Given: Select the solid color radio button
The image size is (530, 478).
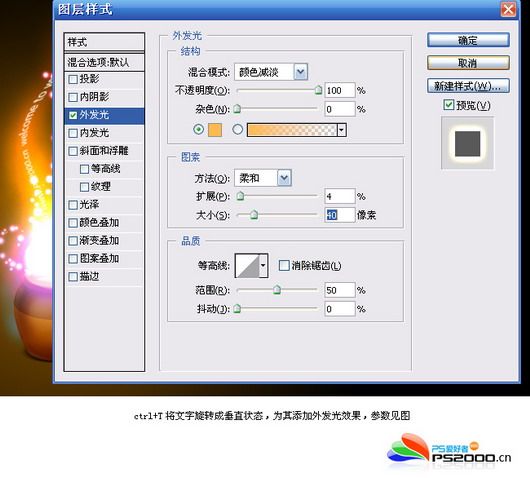Looking at the screenshot, I should coord(198,129).
